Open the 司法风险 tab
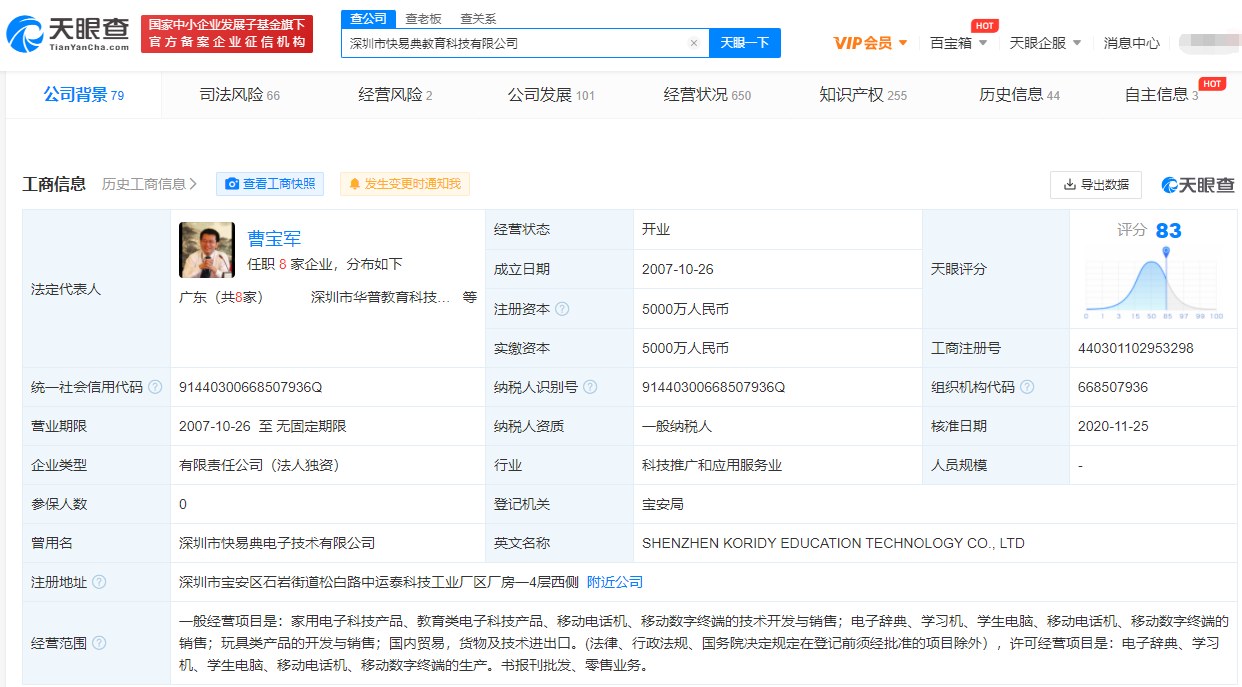The image size is (1242, 687). tap(240, 95)
